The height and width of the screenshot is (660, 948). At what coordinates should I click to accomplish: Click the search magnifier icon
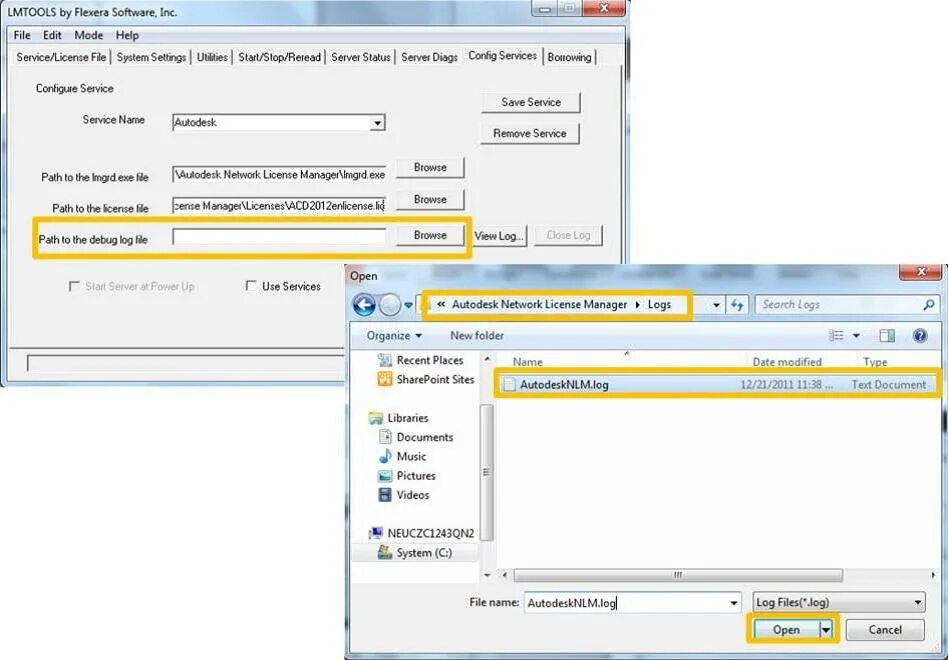(929, 305)
